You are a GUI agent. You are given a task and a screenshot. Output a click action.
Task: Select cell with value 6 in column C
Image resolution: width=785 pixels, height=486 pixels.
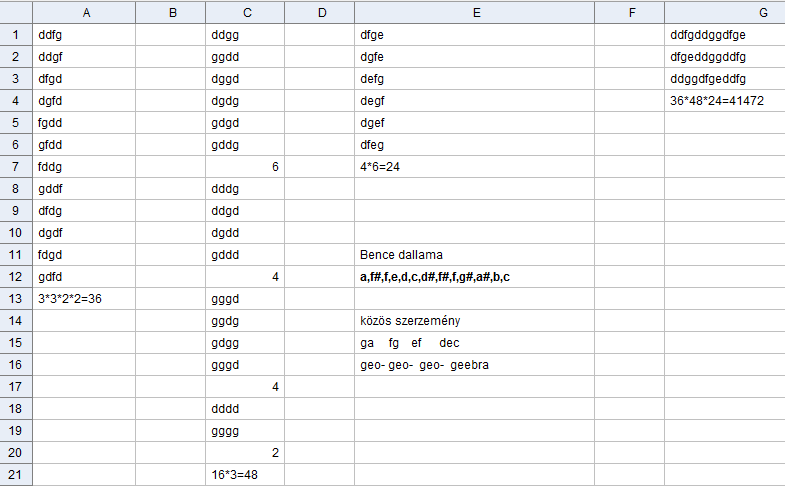point(245,166)
